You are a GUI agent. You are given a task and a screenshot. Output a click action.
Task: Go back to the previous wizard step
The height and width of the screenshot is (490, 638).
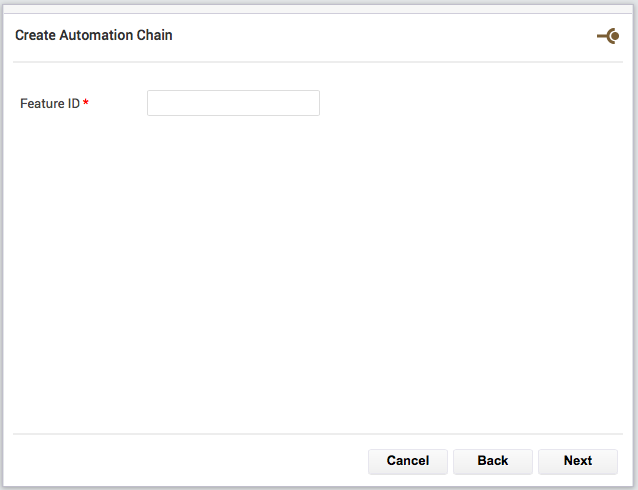493,461
